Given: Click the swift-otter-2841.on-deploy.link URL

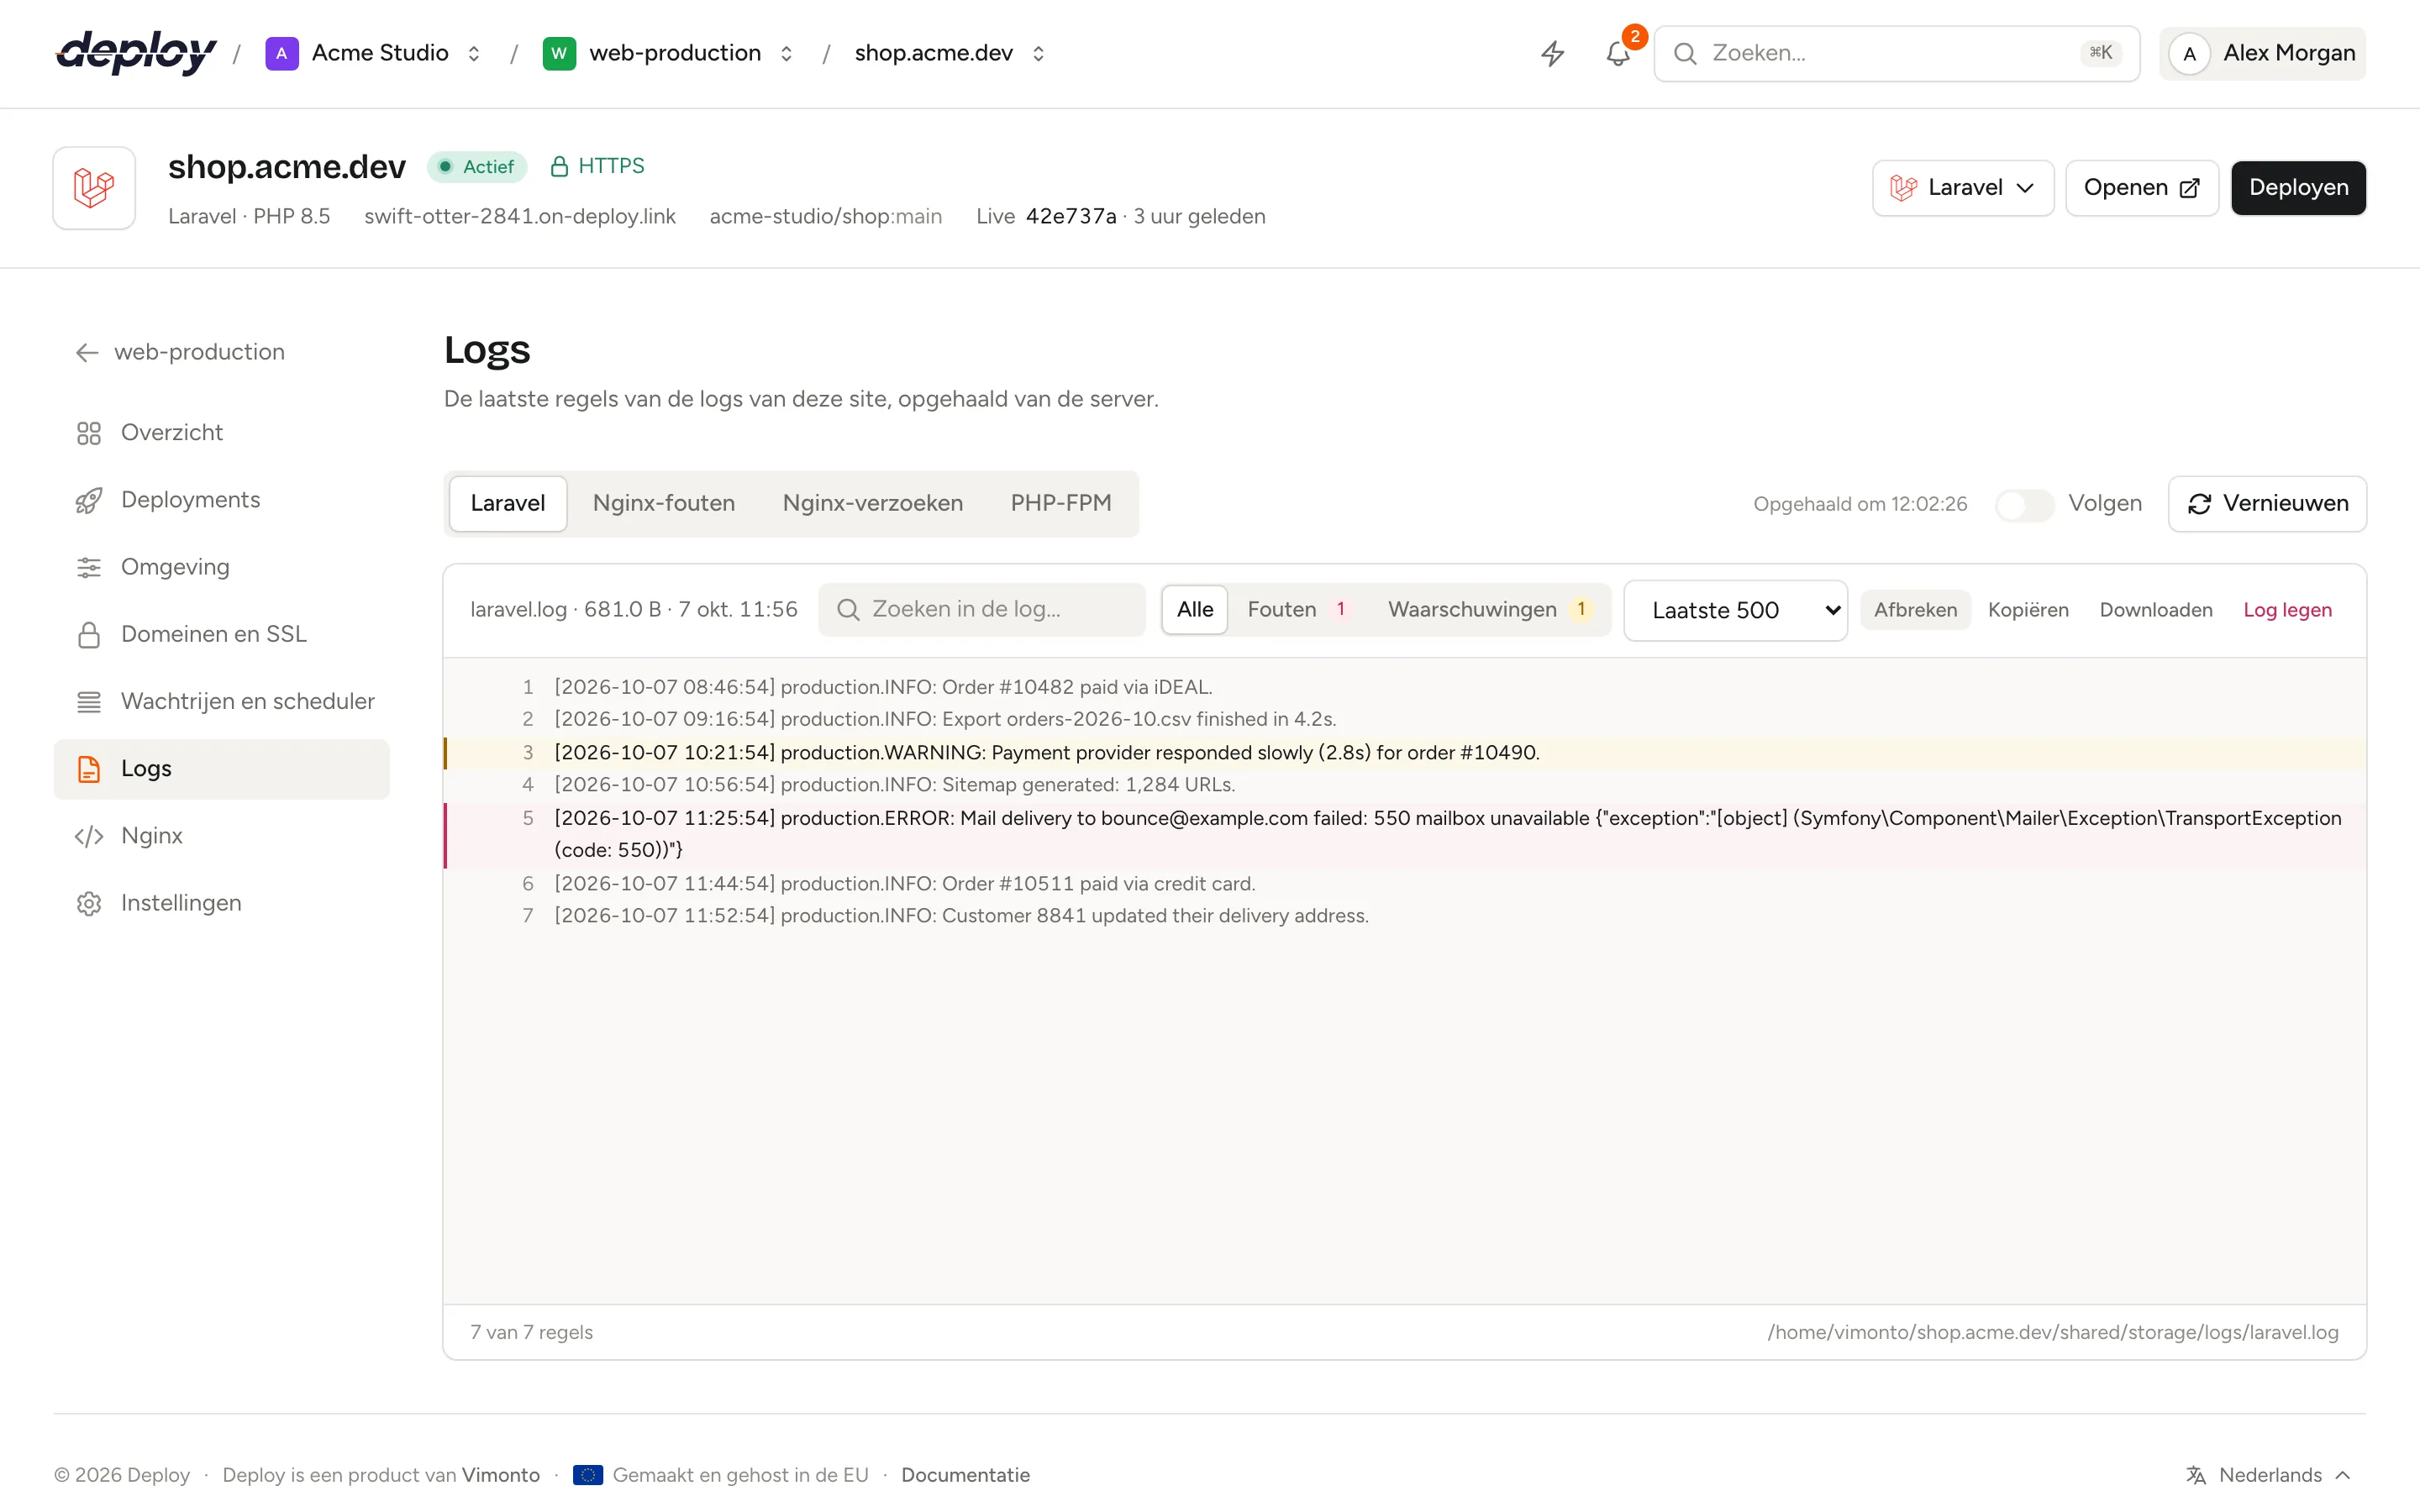Looking at the screenshot, I should [x=520, y=216].
